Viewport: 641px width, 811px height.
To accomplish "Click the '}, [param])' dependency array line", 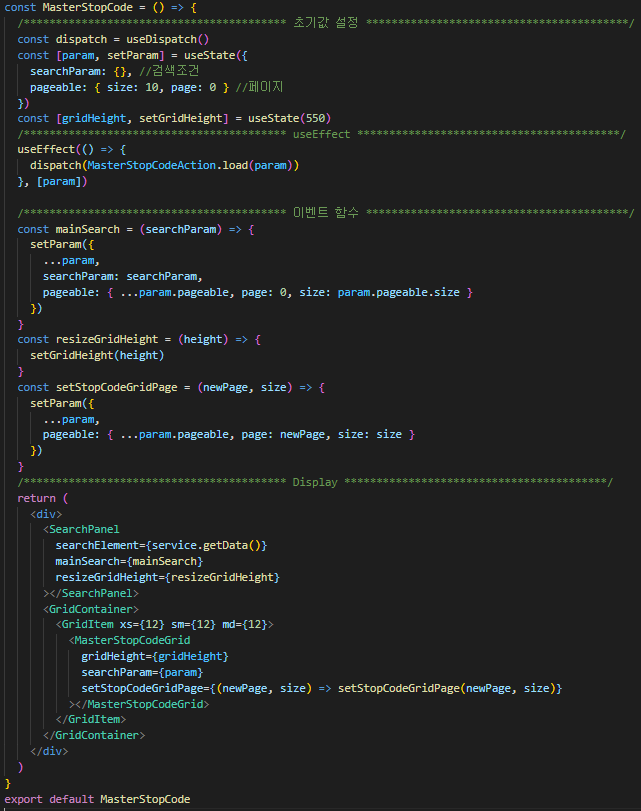I will point(52,182).
